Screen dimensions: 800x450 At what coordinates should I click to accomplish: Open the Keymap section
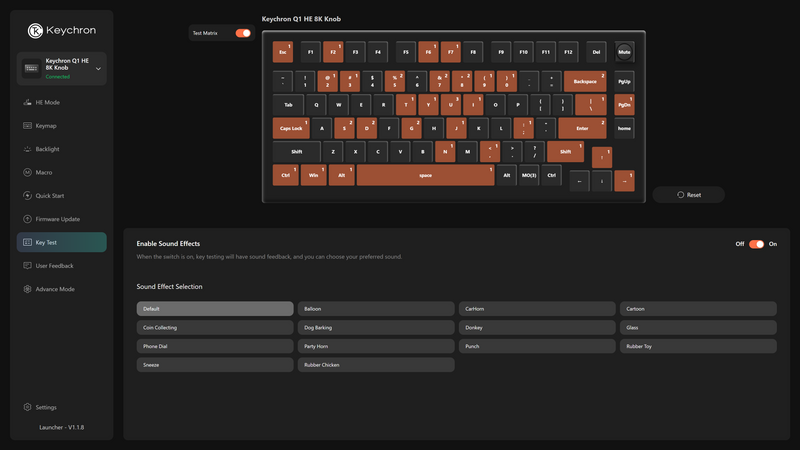pos(62,126)
